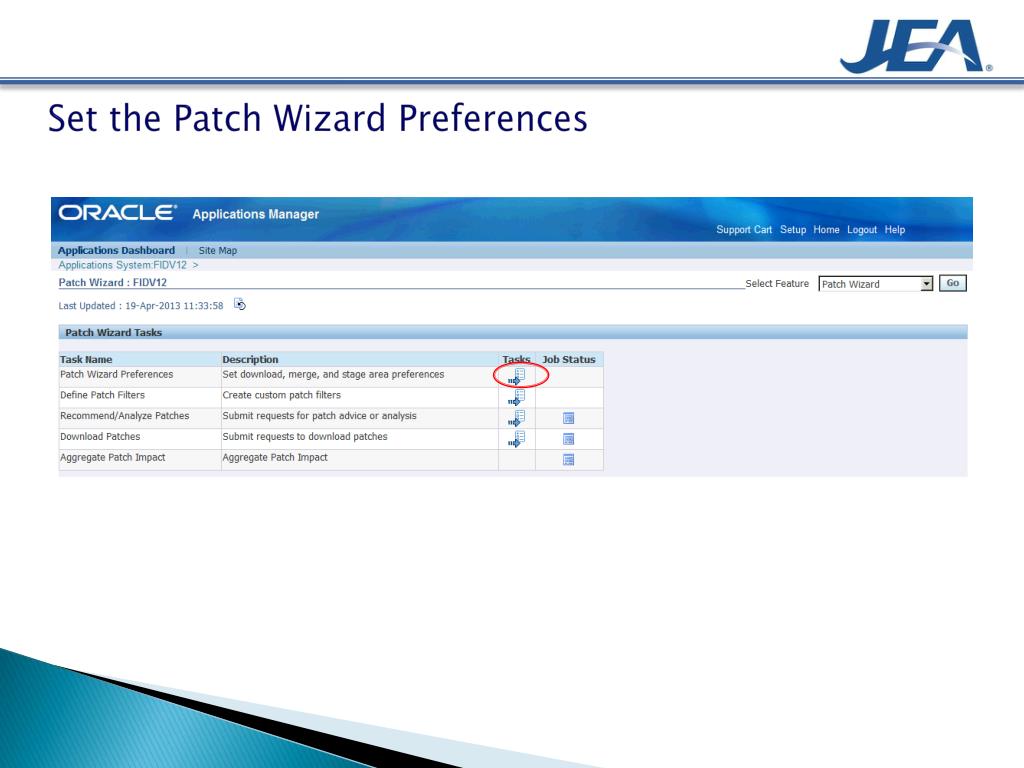View job status for Recommend/Analyze Patches
Viewport: 1024px width, 768px height.
coord(568,418)
